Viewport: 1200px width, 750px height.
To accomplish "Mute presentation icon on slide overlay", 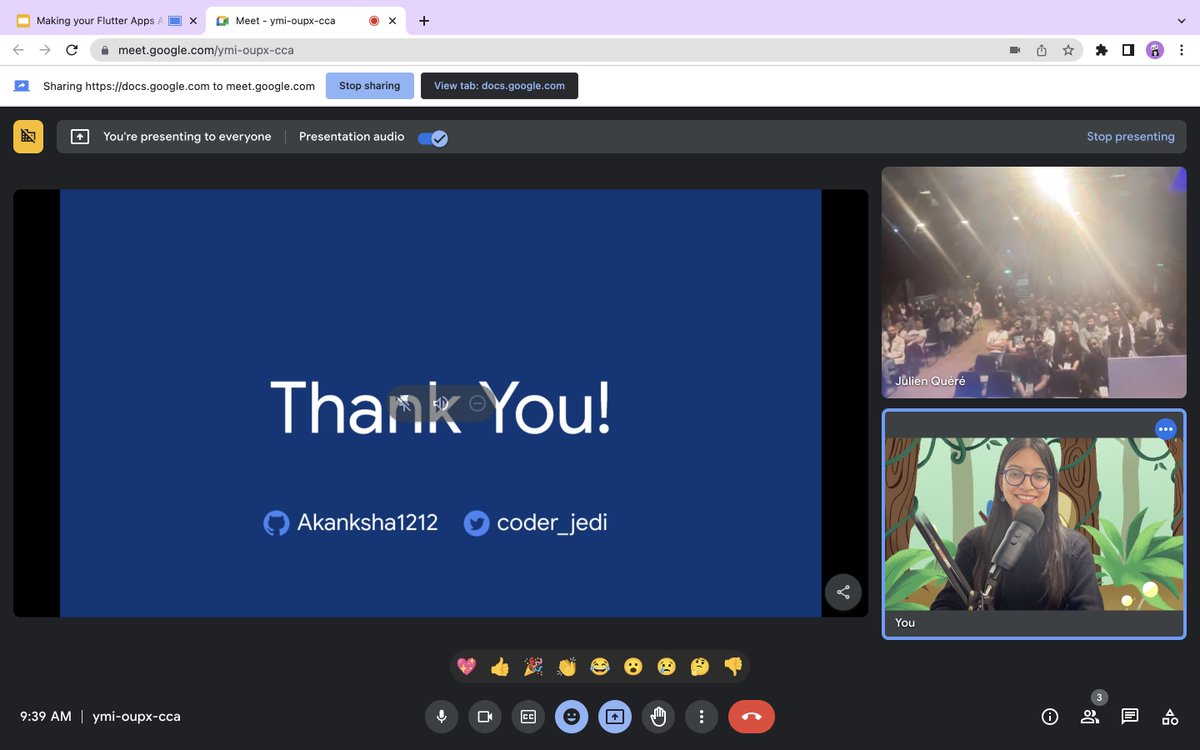I will point(404,403).
